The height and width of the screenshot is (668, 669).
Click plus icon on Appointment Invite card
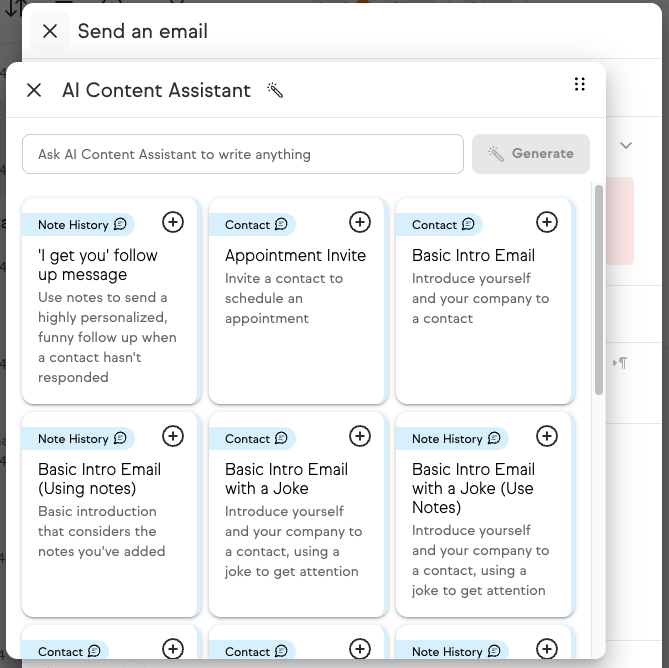pos(360,222)
